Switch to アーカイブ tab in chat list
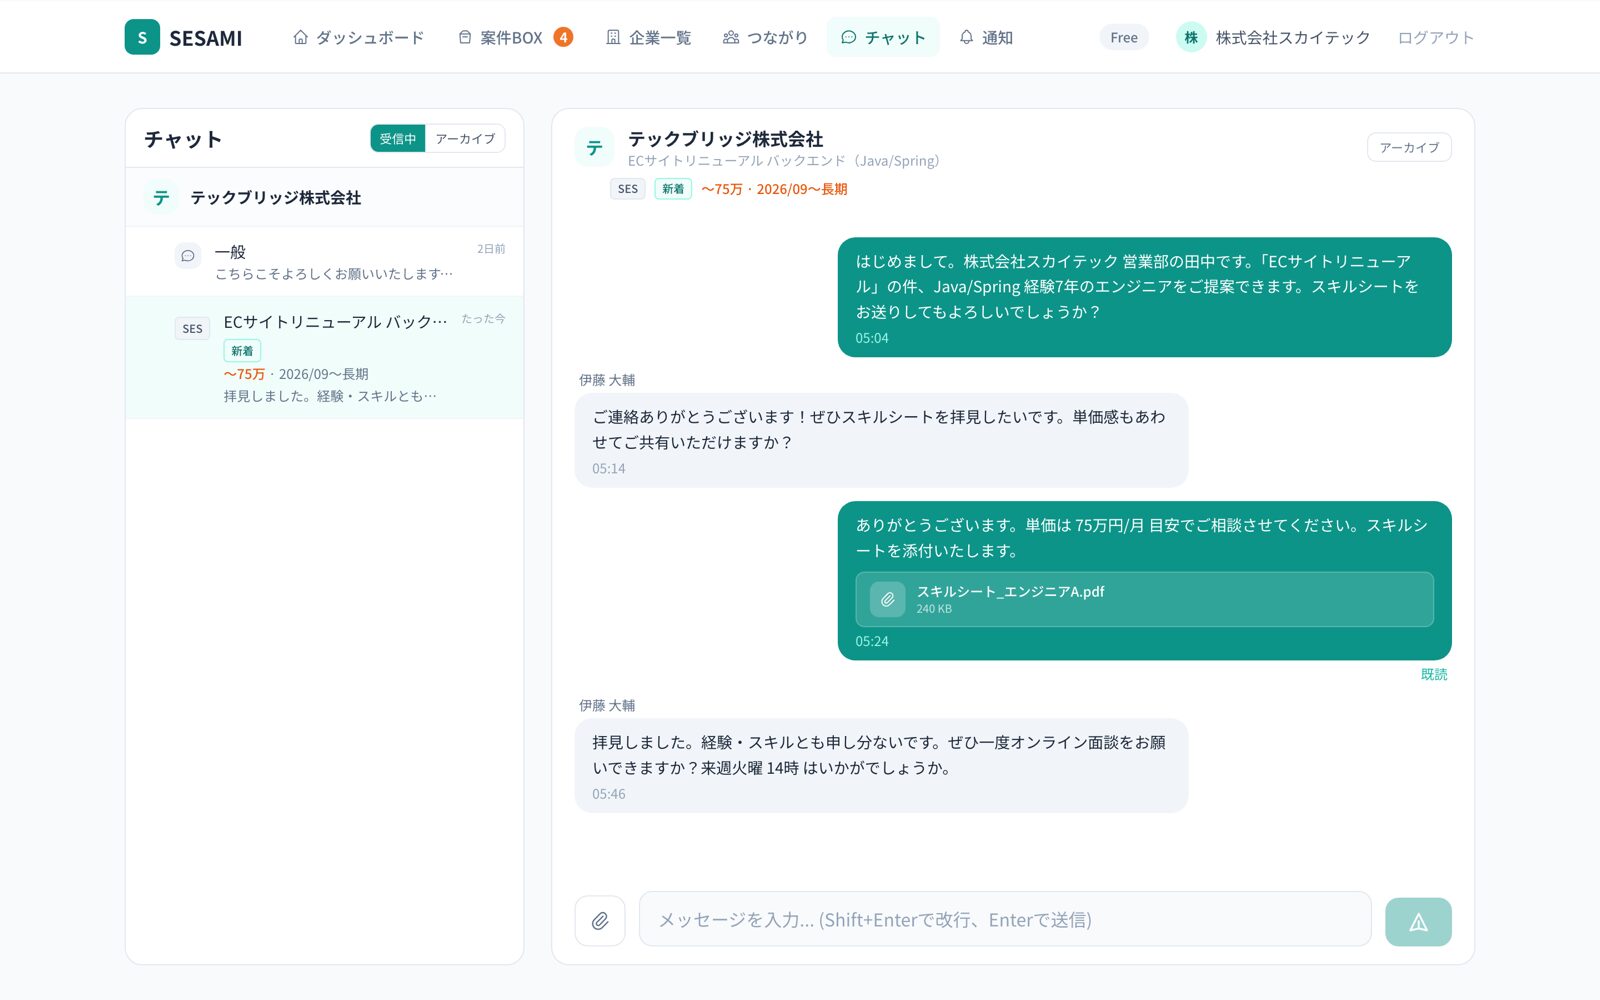 [465, 138]
